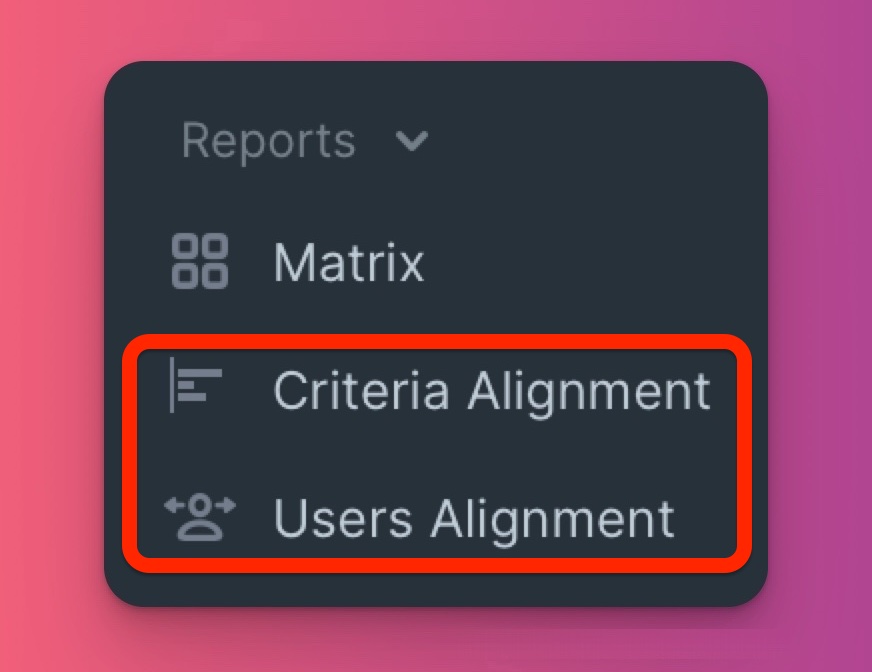
Task: Select the Matrix text label
Action: pyautogui.click(x=349, y=262)
